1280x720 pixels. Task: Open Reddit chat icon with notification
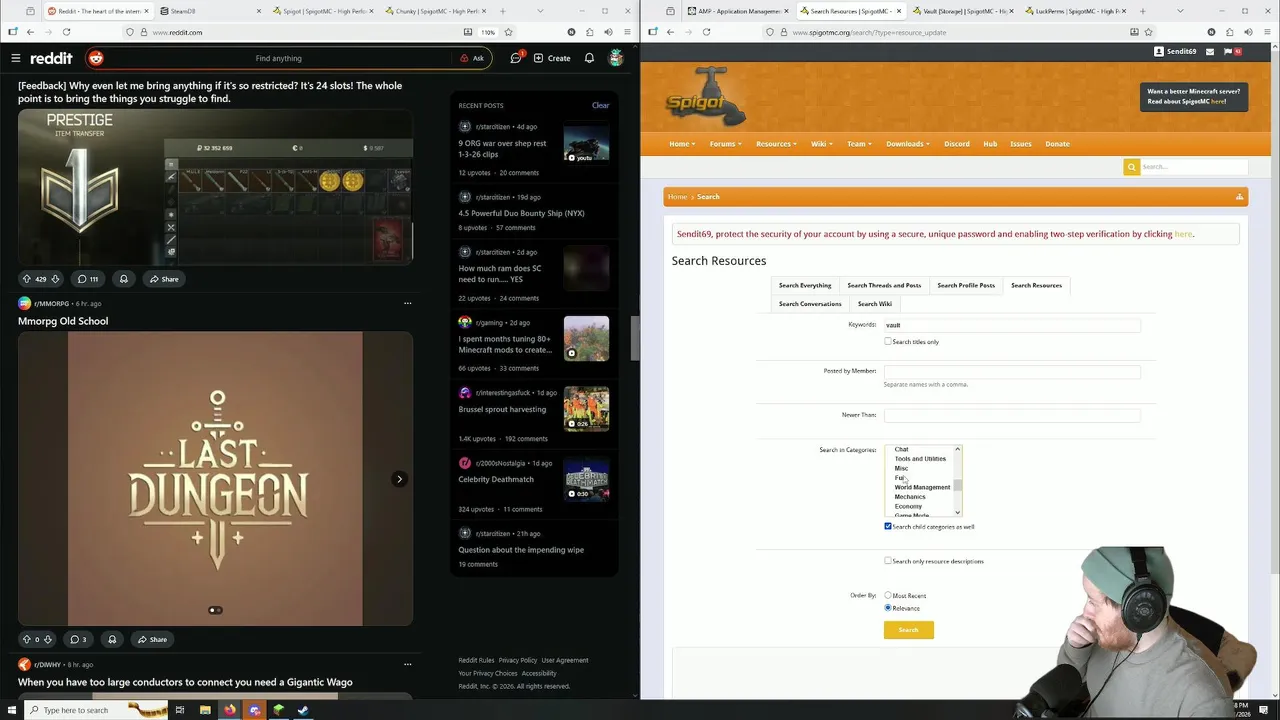(516, 58)
